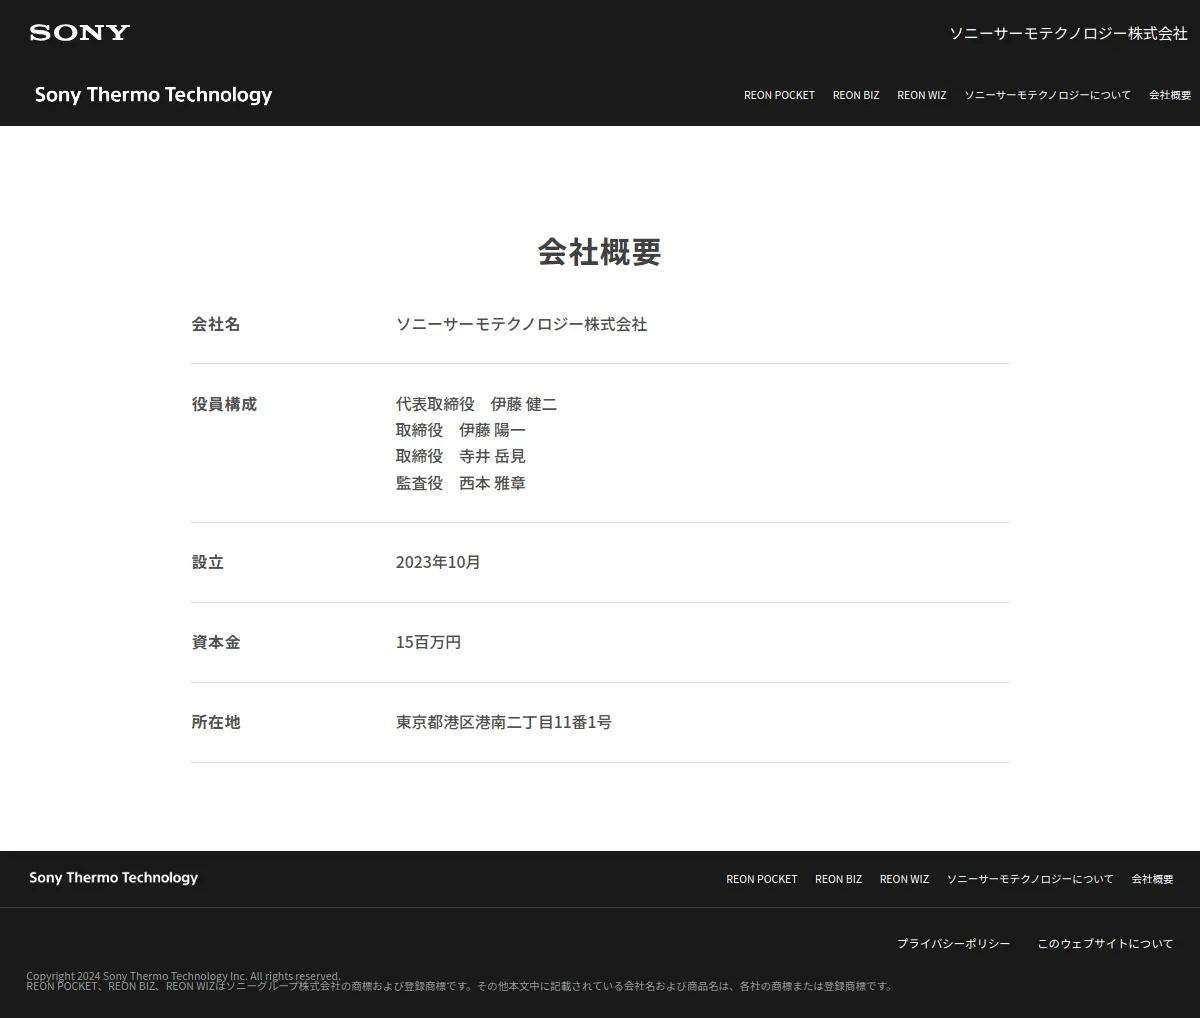The height and width of the screenshot is (1018, 1200).
Task: Click the 資本金 row label
Action: coord(216,642)
